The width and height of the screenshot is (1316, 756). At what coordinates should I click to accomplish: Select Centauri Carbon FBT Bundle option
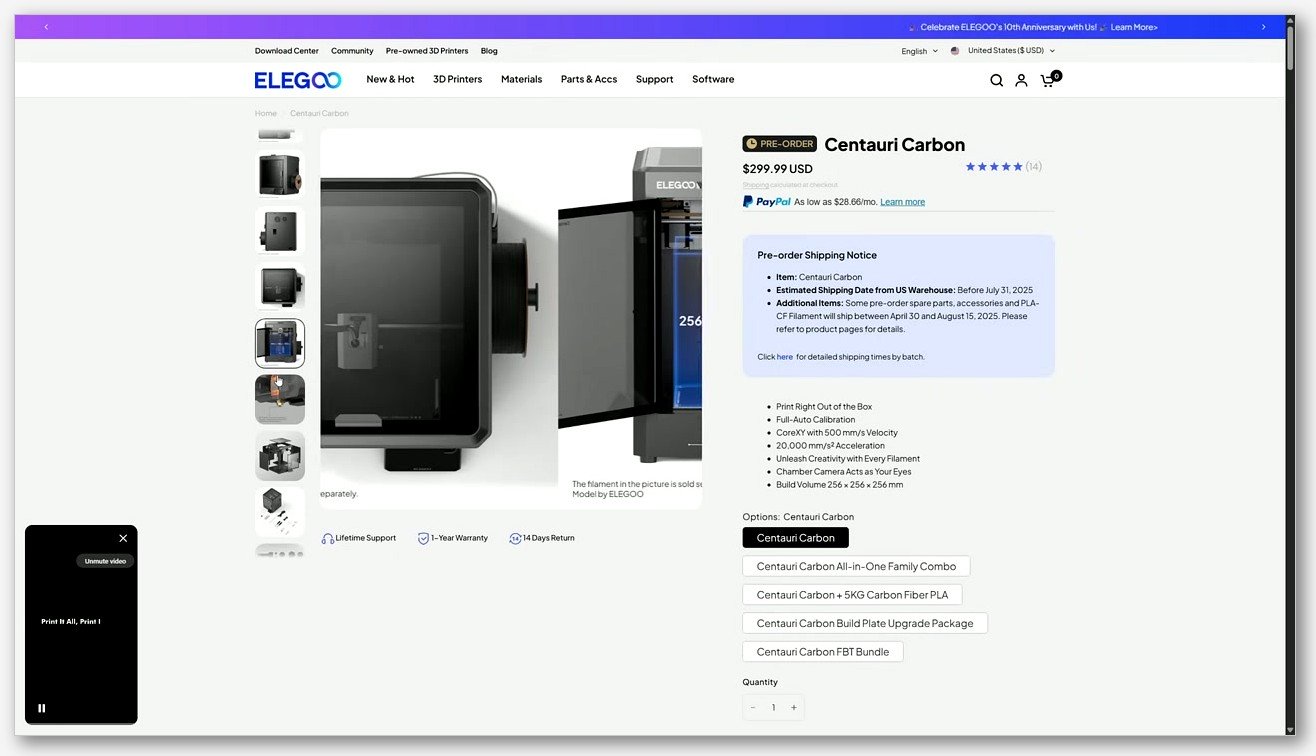pos(823,652)
